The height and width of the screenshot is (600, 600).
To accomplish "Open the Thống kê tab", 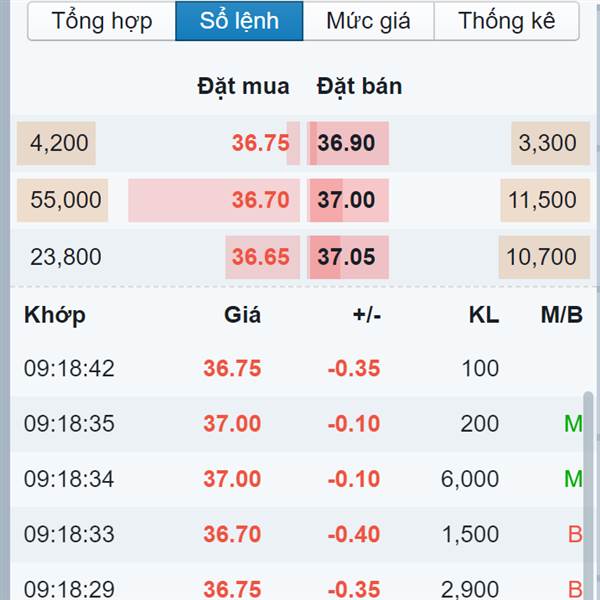I will tap(507, 21).
